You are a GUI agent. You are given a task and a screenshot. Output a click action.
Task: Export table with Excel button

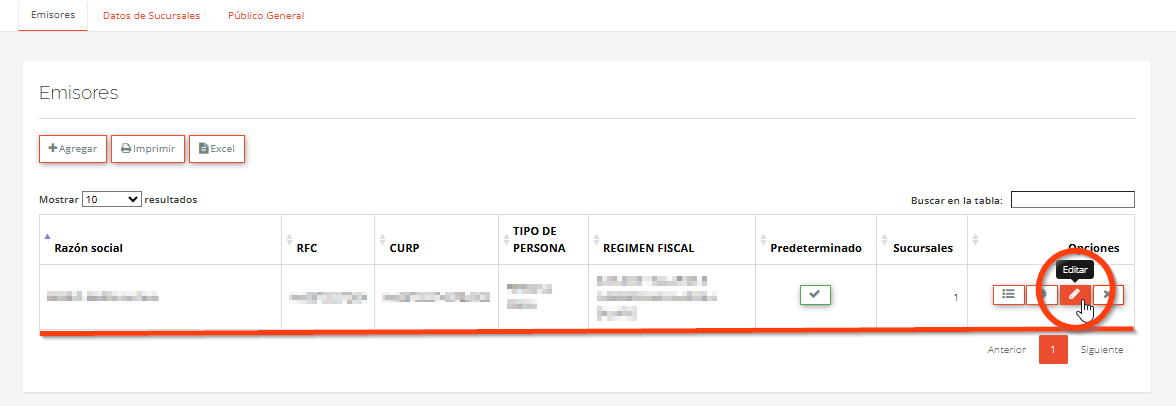point(217,149)
